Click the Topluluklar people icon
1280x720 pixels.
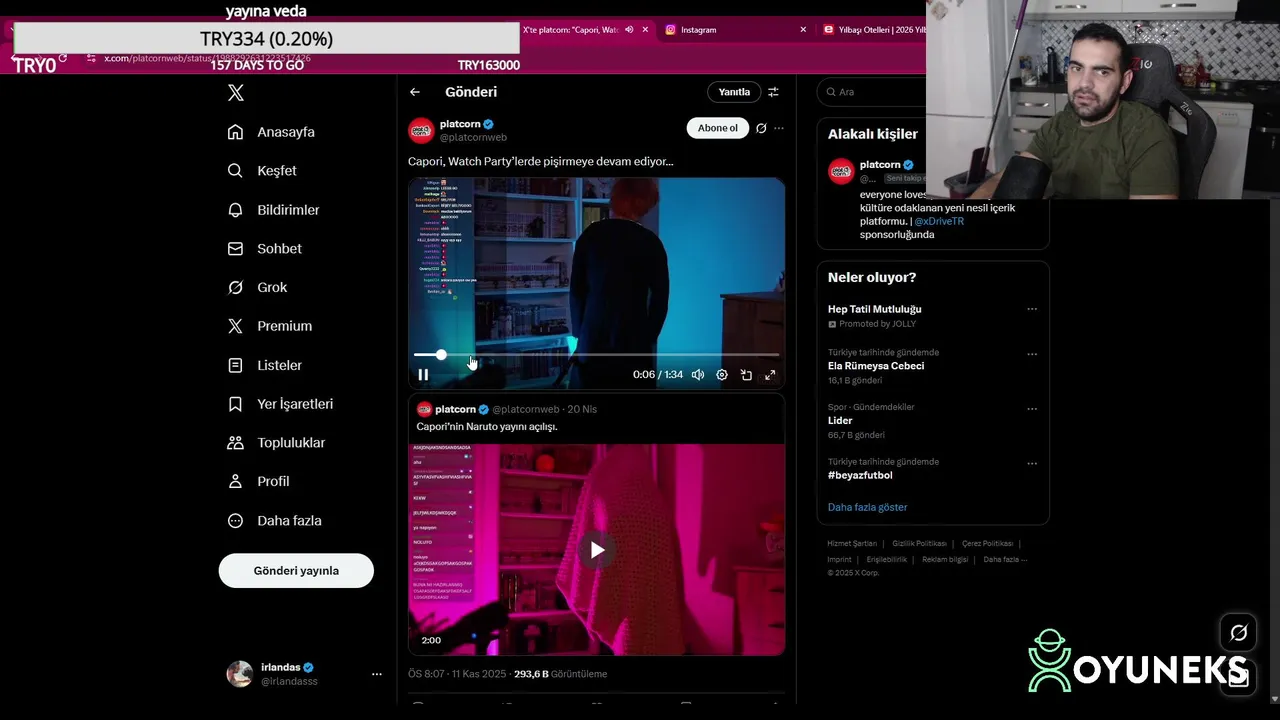pyautogui.click(x=235, y=443)
